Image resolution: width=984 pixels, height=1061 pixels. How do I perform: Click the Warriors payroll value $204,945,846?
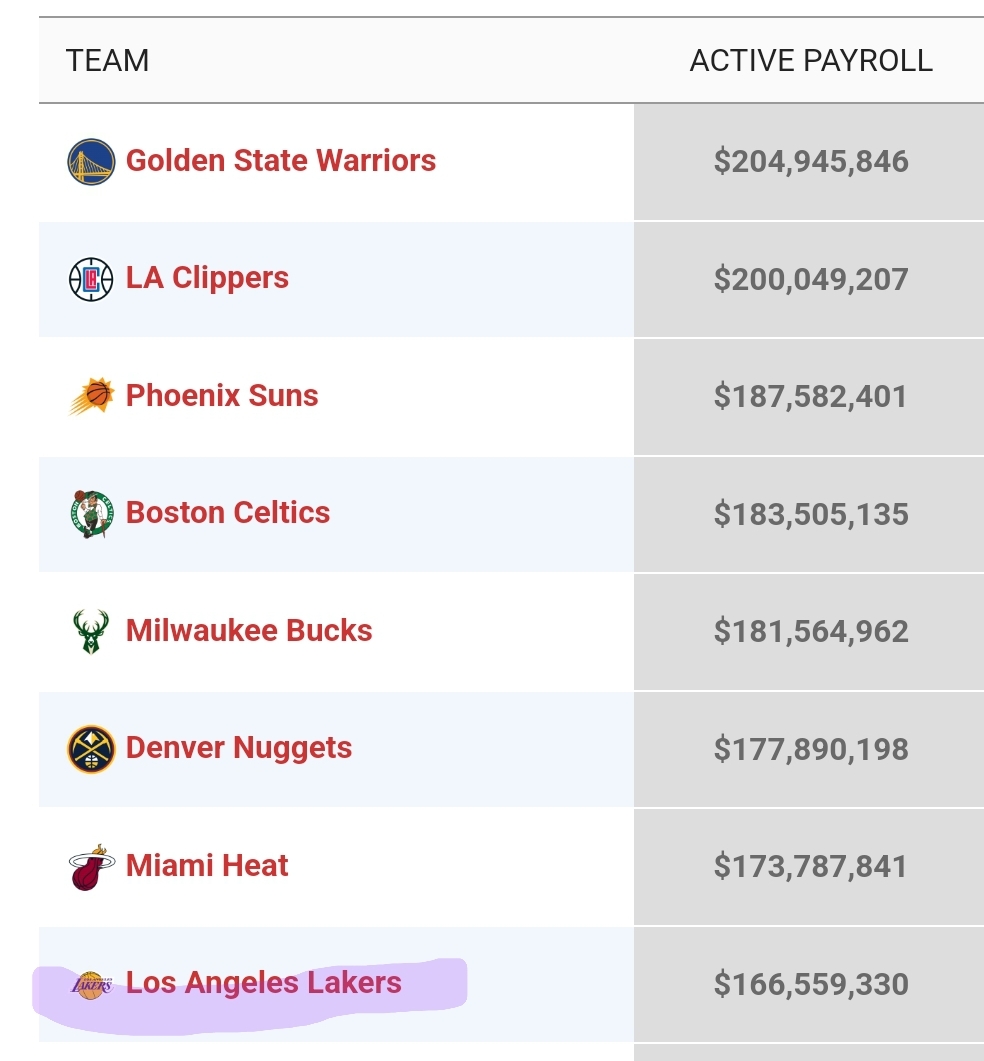tap(811, 162)
